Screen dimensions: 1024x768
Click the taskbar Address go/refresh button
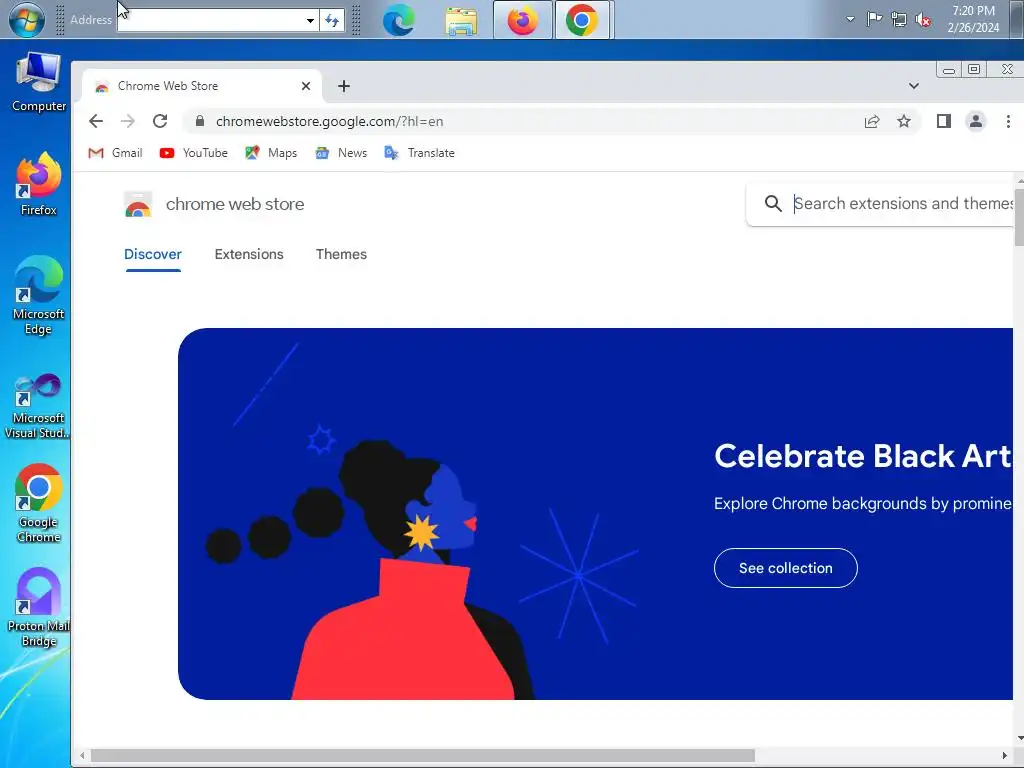332,20
